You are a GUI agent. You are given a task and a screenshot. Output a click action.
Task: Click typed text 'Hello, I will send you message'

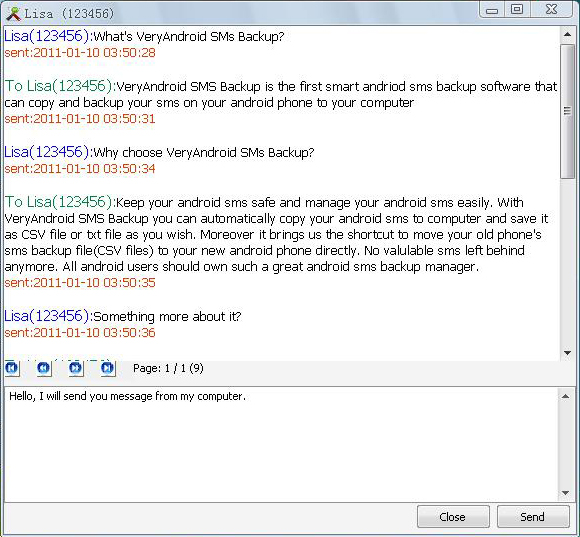point(127,396)
